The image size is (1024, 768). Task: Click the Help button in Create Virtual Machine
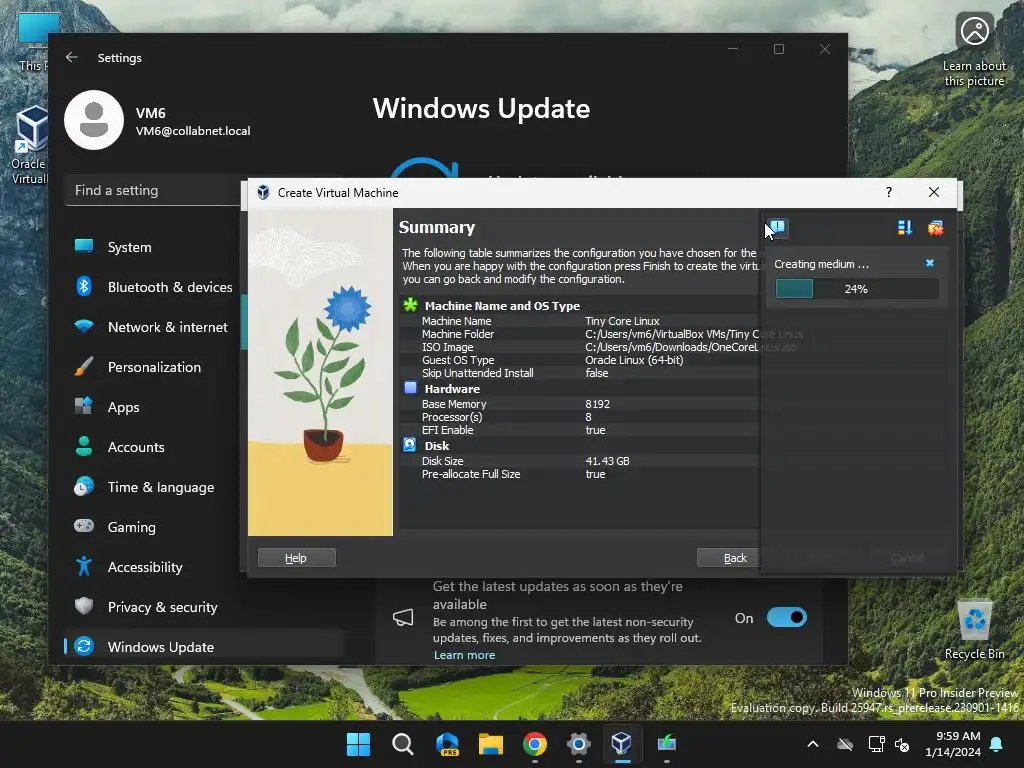(296, 558)
